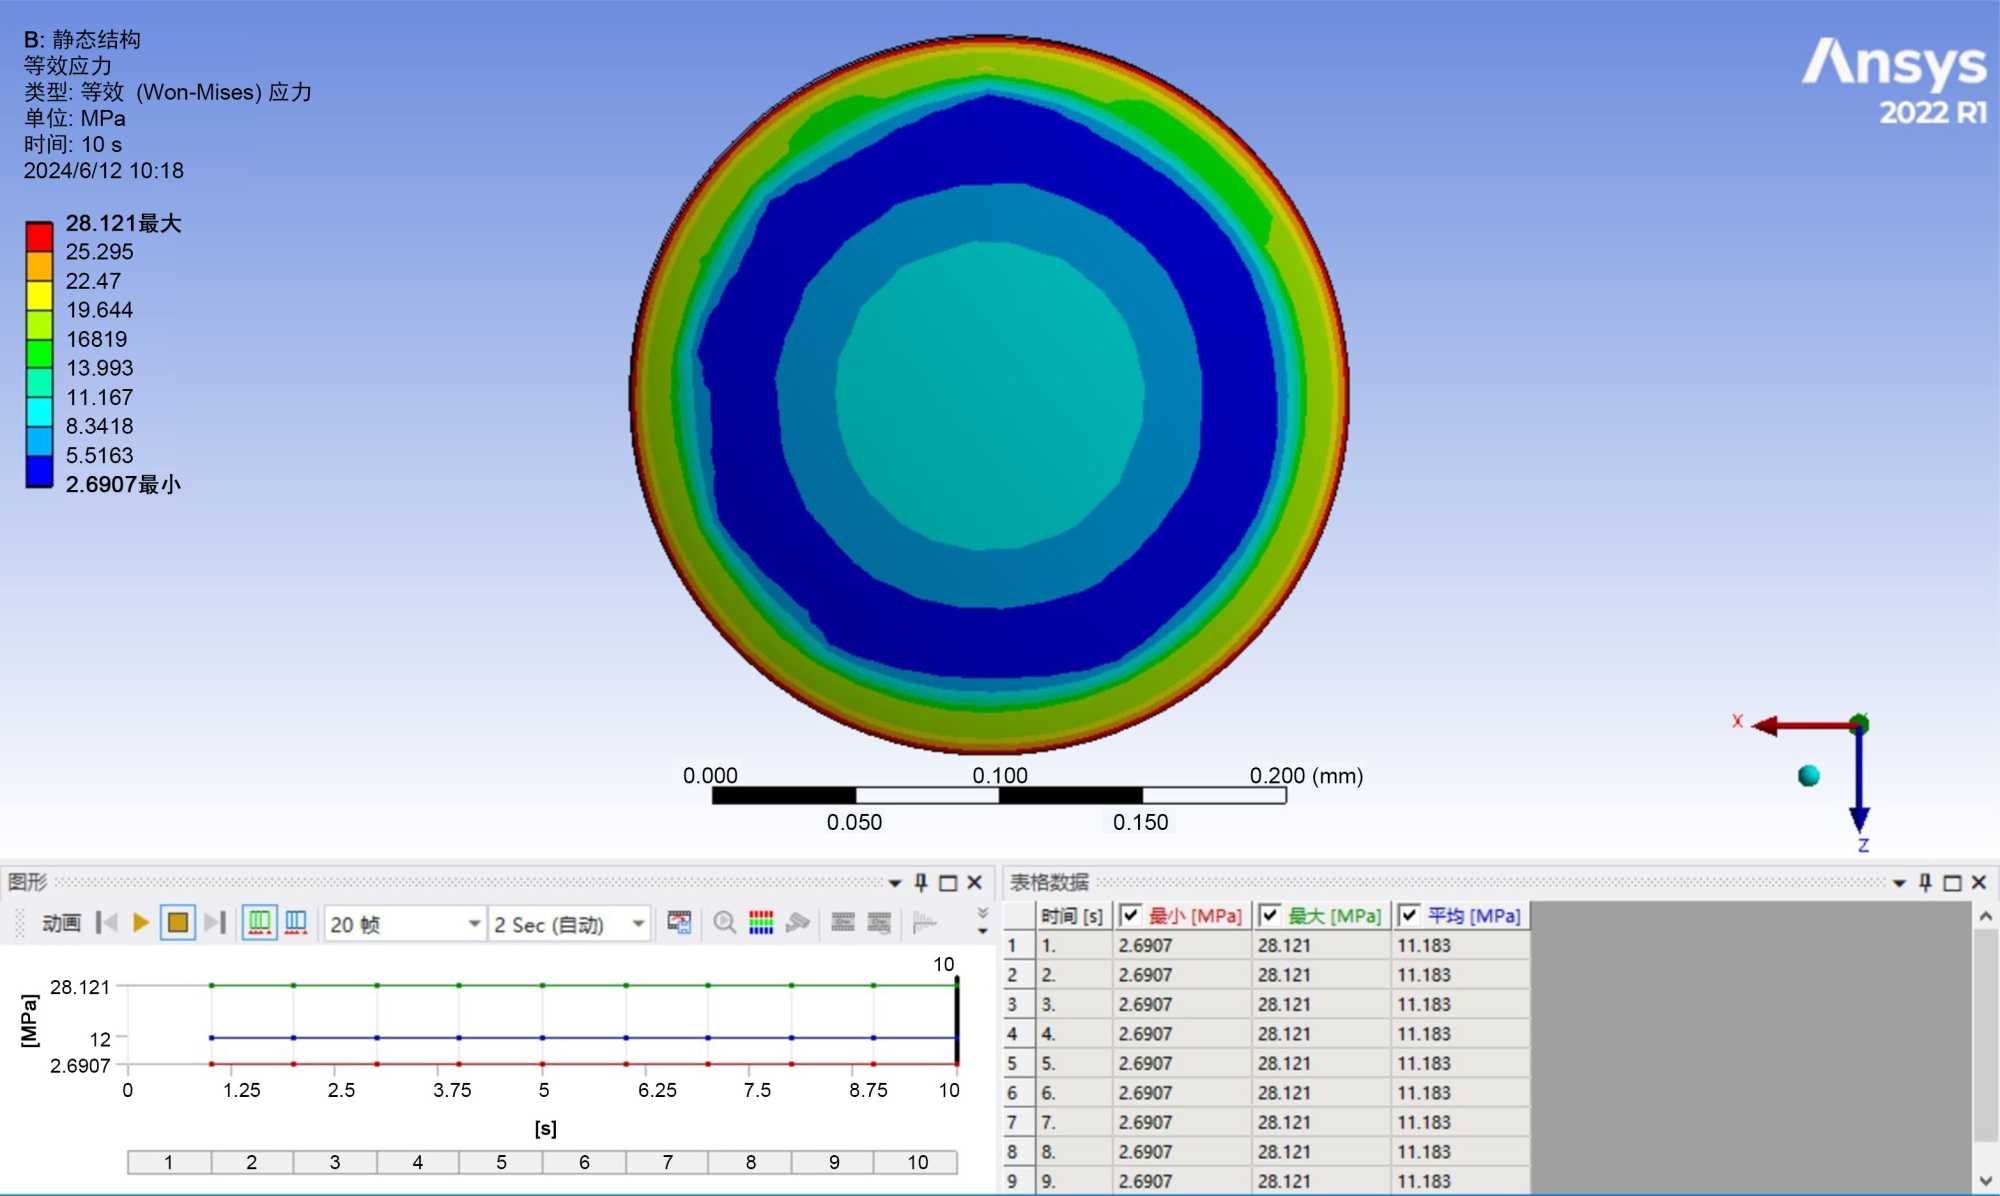
Task: Uncheck the 最小 [MPa] column checkbox
Action: 1131,915
